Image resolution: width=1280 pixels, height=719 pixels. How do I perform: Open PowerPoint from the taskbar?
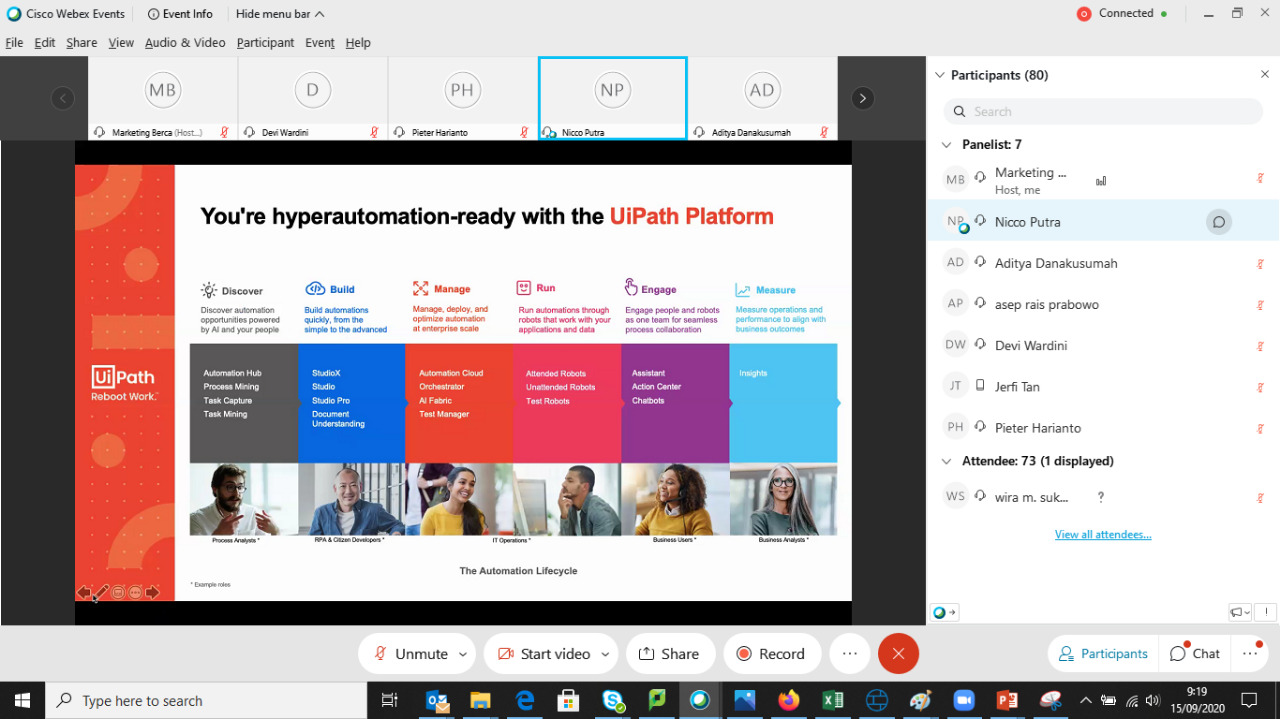(x=1008, y=701)
